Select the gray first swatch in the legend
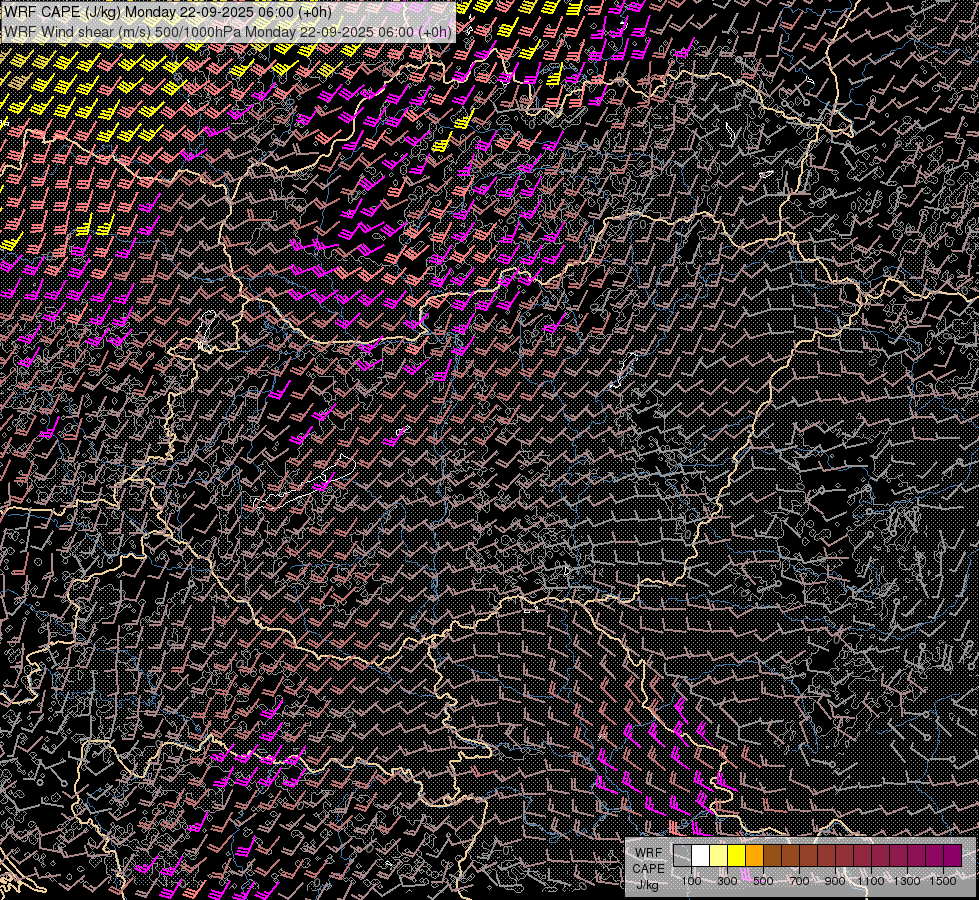979x900 pixels. [x=682, y=855]
